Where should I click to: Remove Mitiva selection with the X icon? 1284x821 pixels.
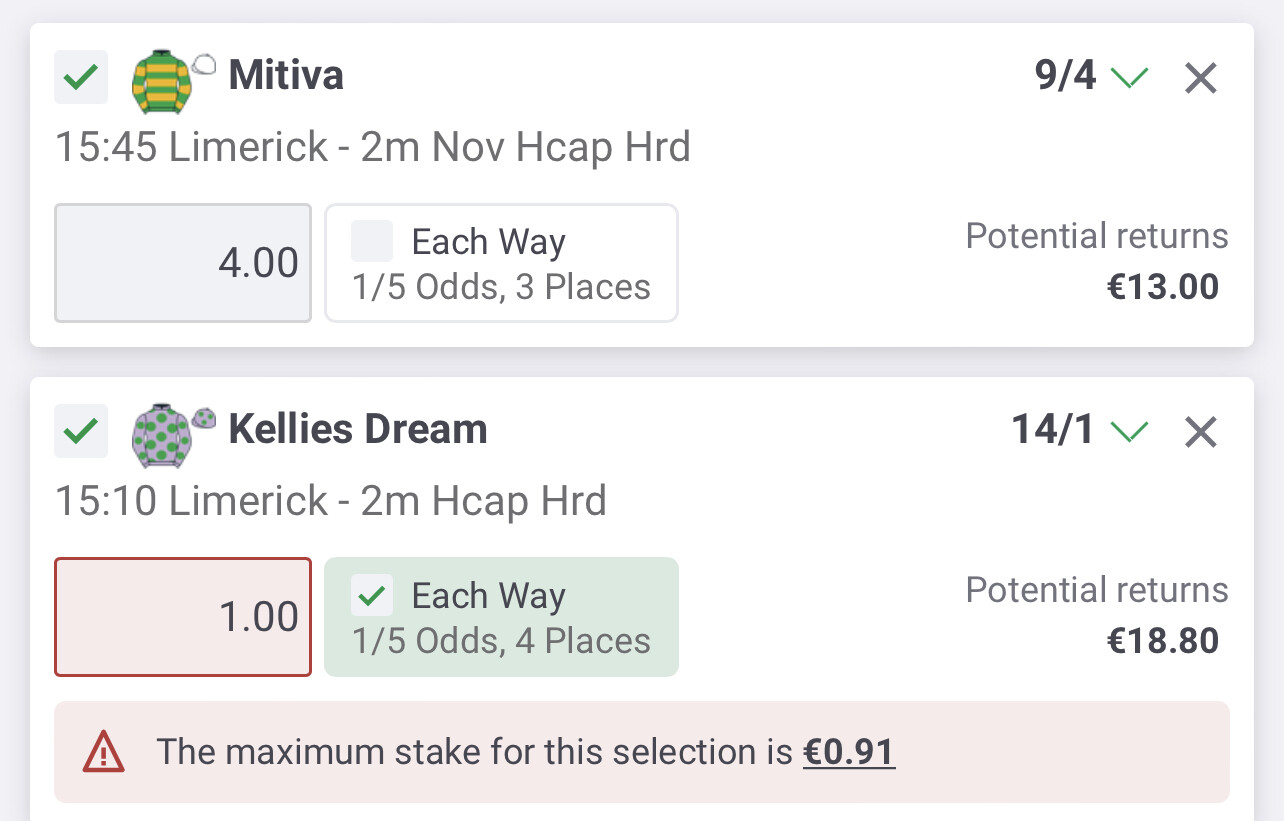tap(1200, 78)
